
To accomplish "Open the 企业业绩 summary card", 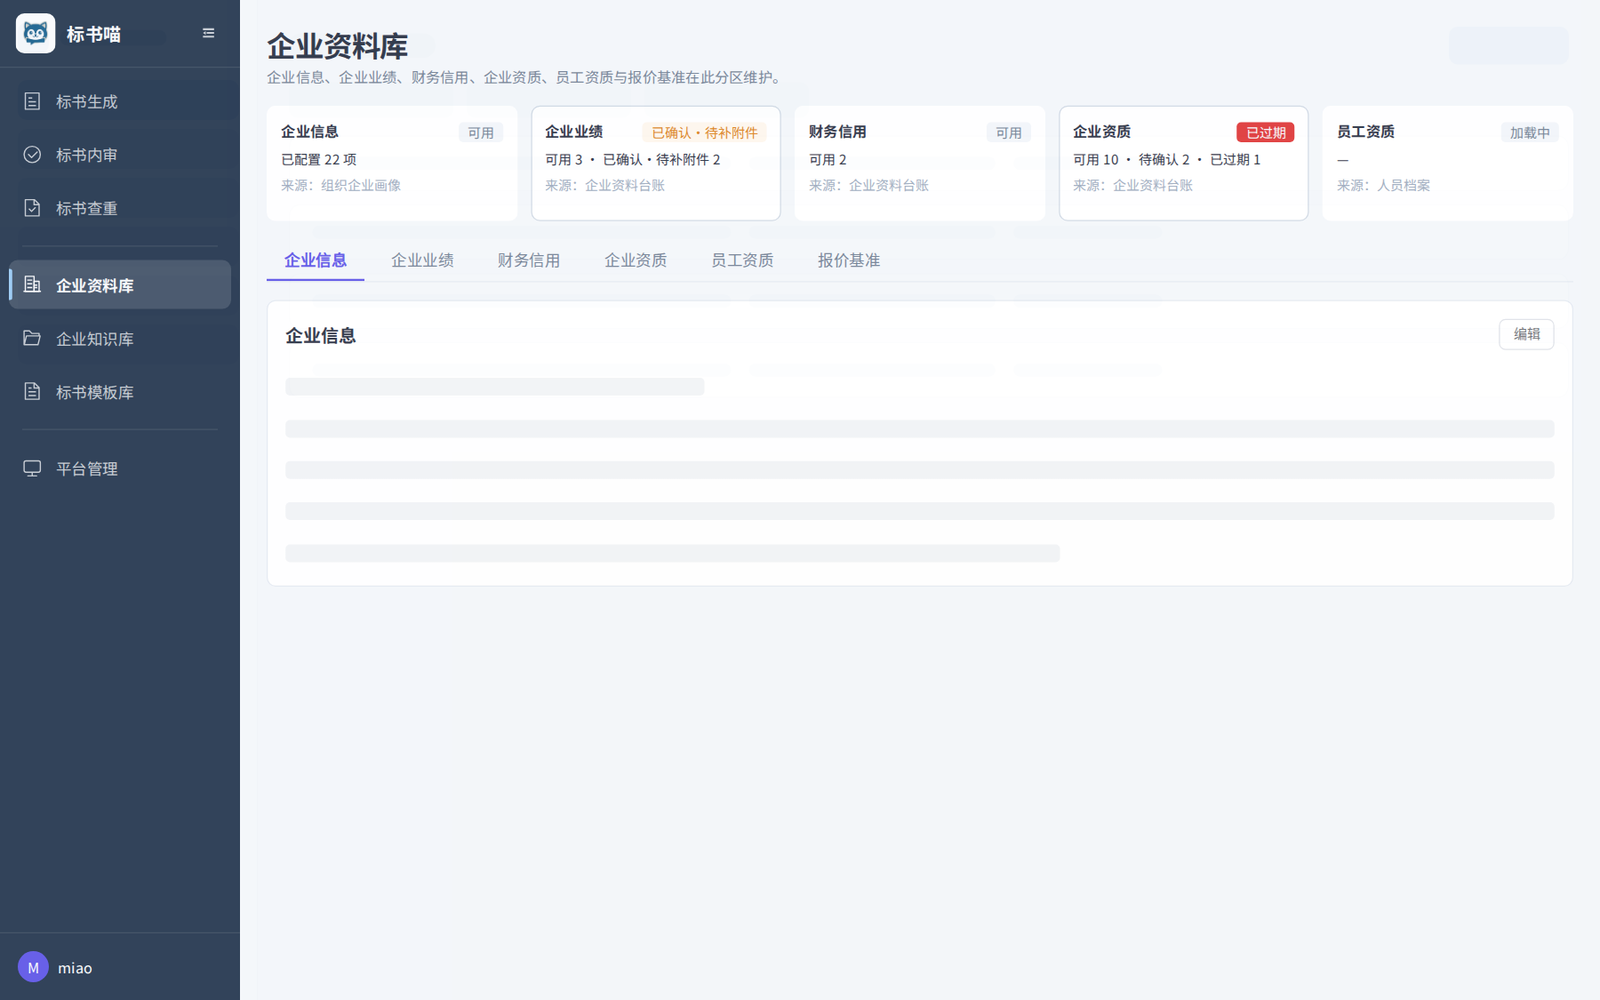I will pos(656,163).
